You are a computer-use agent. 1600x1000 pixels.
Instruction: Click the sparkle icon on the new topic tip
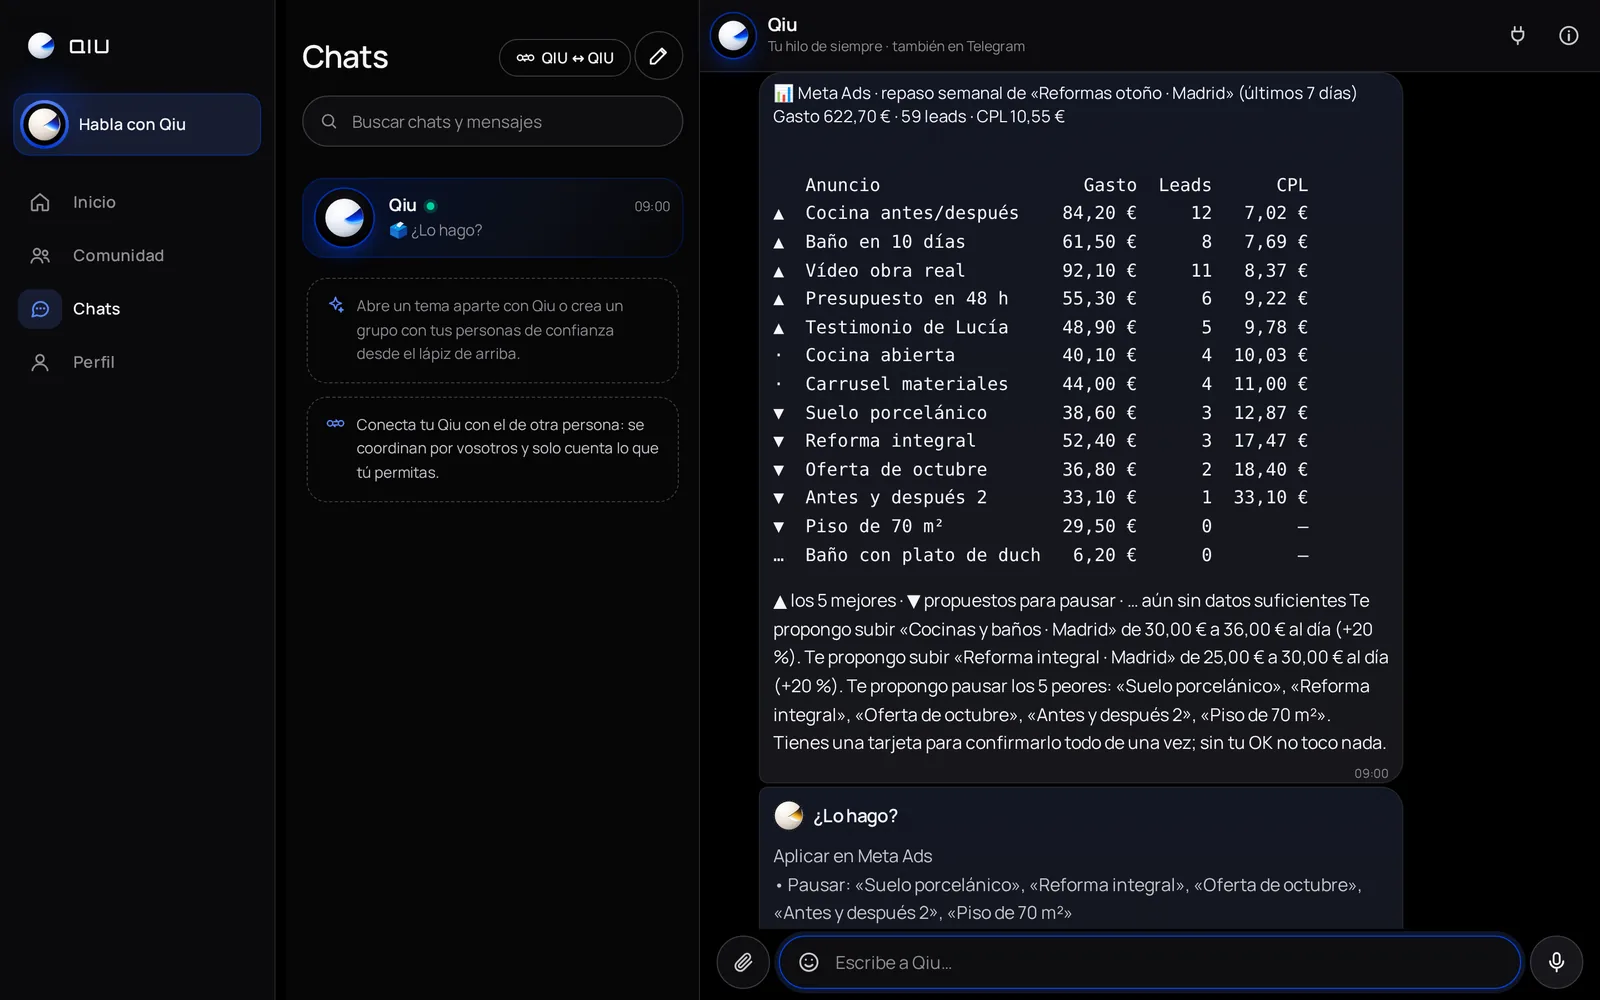point(336,305)
